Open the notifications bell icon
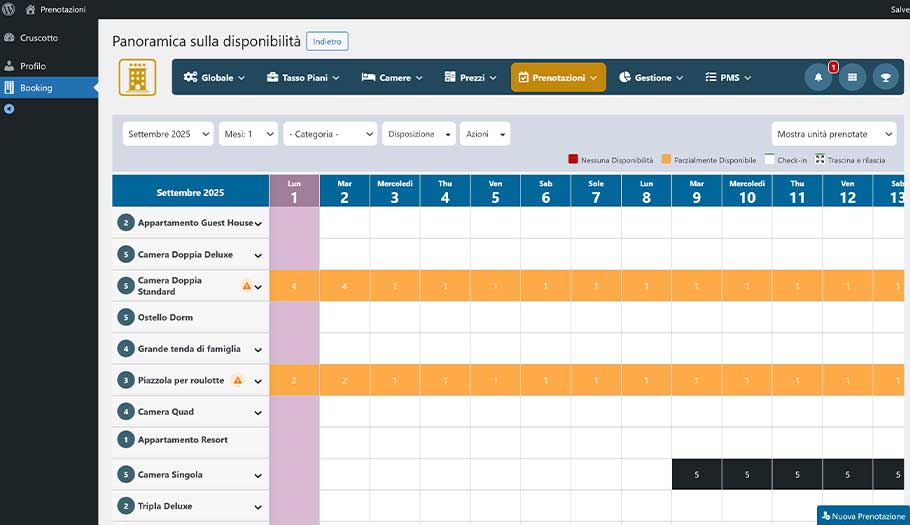 coord(818,77)
